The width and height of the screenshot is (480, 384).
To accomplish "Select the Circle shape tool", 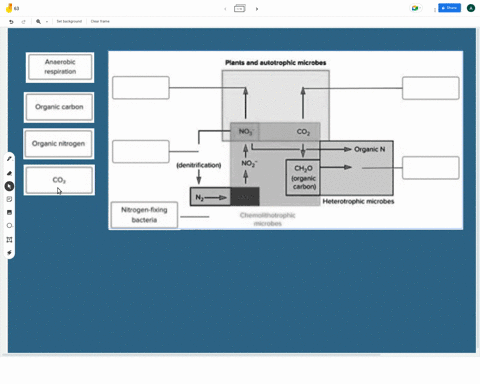I will (9, 226).
